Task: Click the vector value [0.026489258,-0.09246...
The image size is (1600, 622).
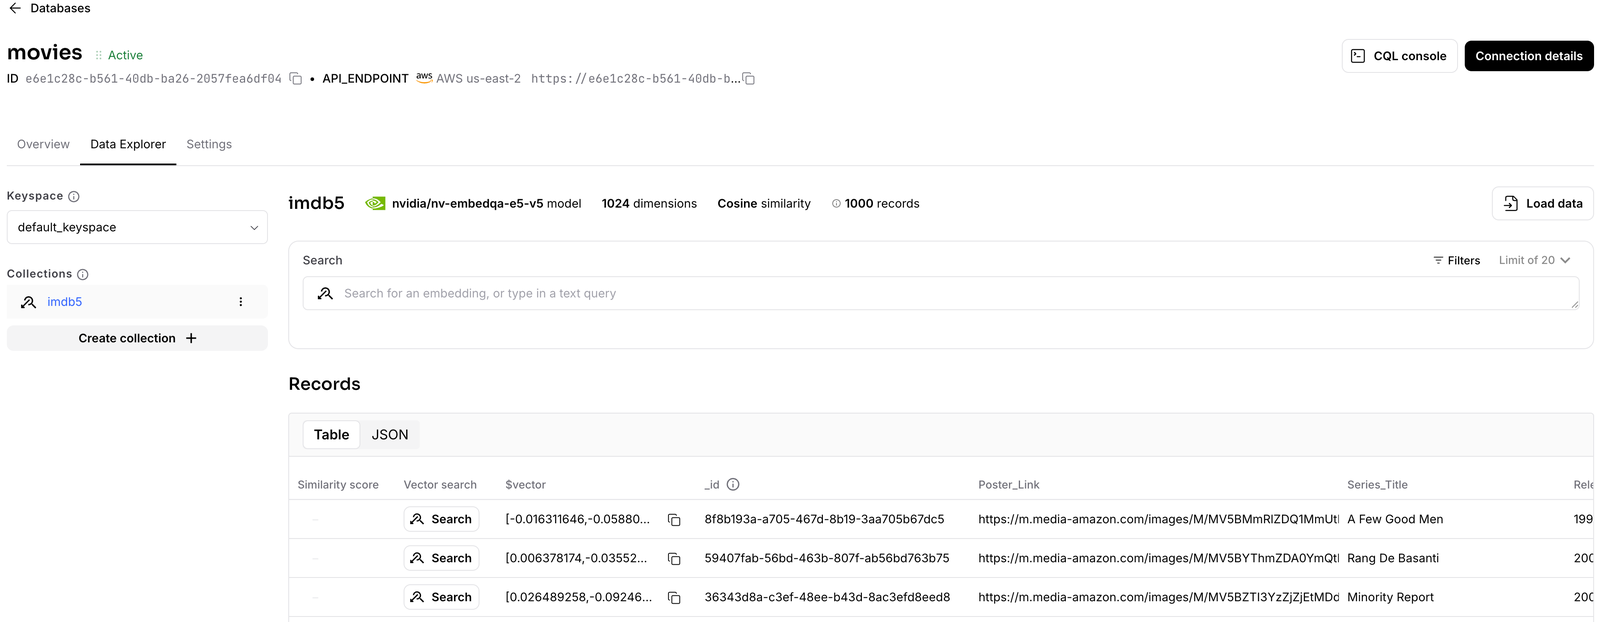Action: pyautogui.click(x=578, y=597)
